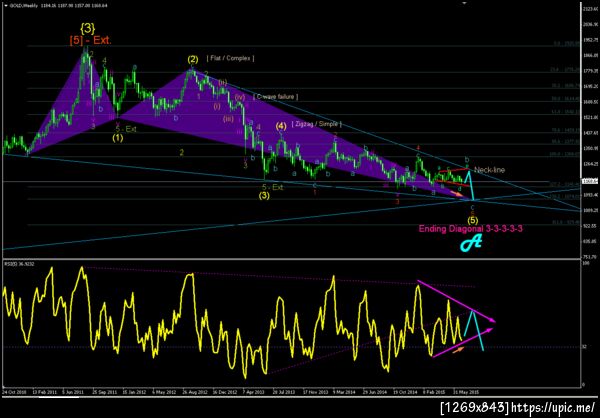Select the orange arrow in the RSI panel
Screen dimensions: 600x418
click(458, 349)
